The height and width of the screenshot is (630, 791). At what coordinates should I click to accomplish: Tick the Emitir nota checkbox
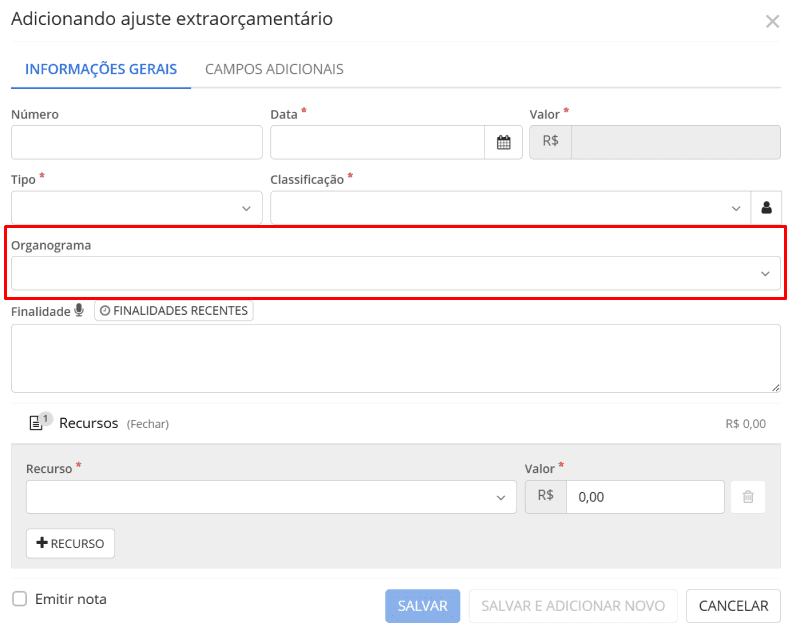20,599
